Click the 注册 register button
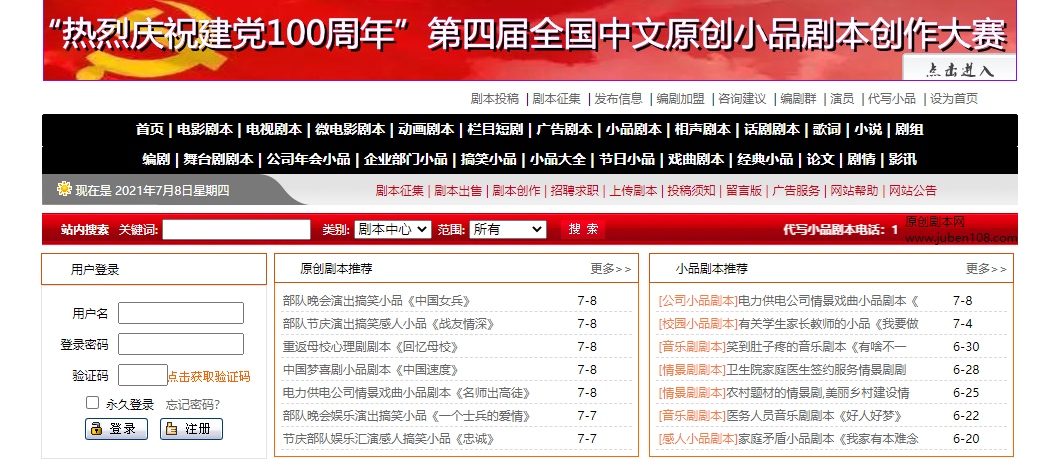The height and width of the screenshot is (459, 1059). click(191, 429)
